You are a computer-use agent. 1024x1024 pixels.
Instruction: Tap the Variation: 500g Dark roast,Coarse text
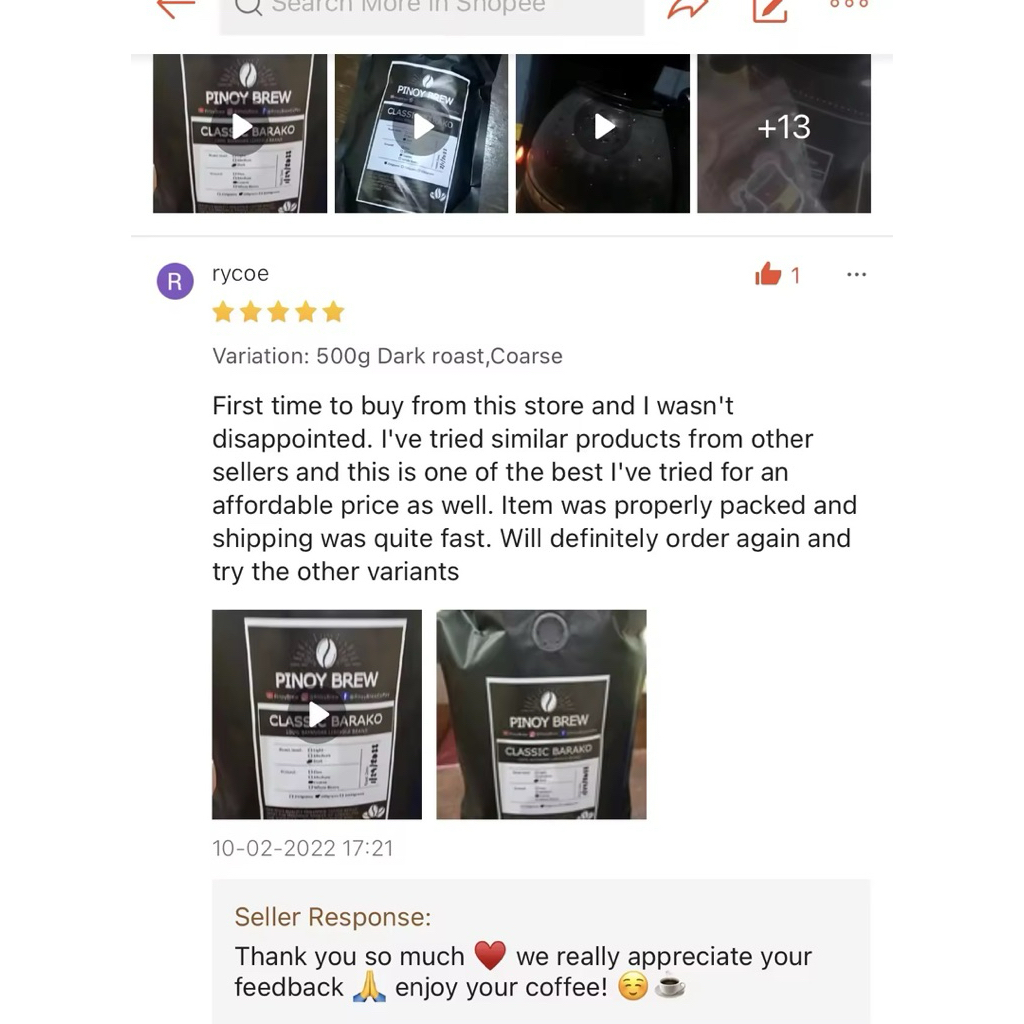pyautogui.click(x=387, y=356)
